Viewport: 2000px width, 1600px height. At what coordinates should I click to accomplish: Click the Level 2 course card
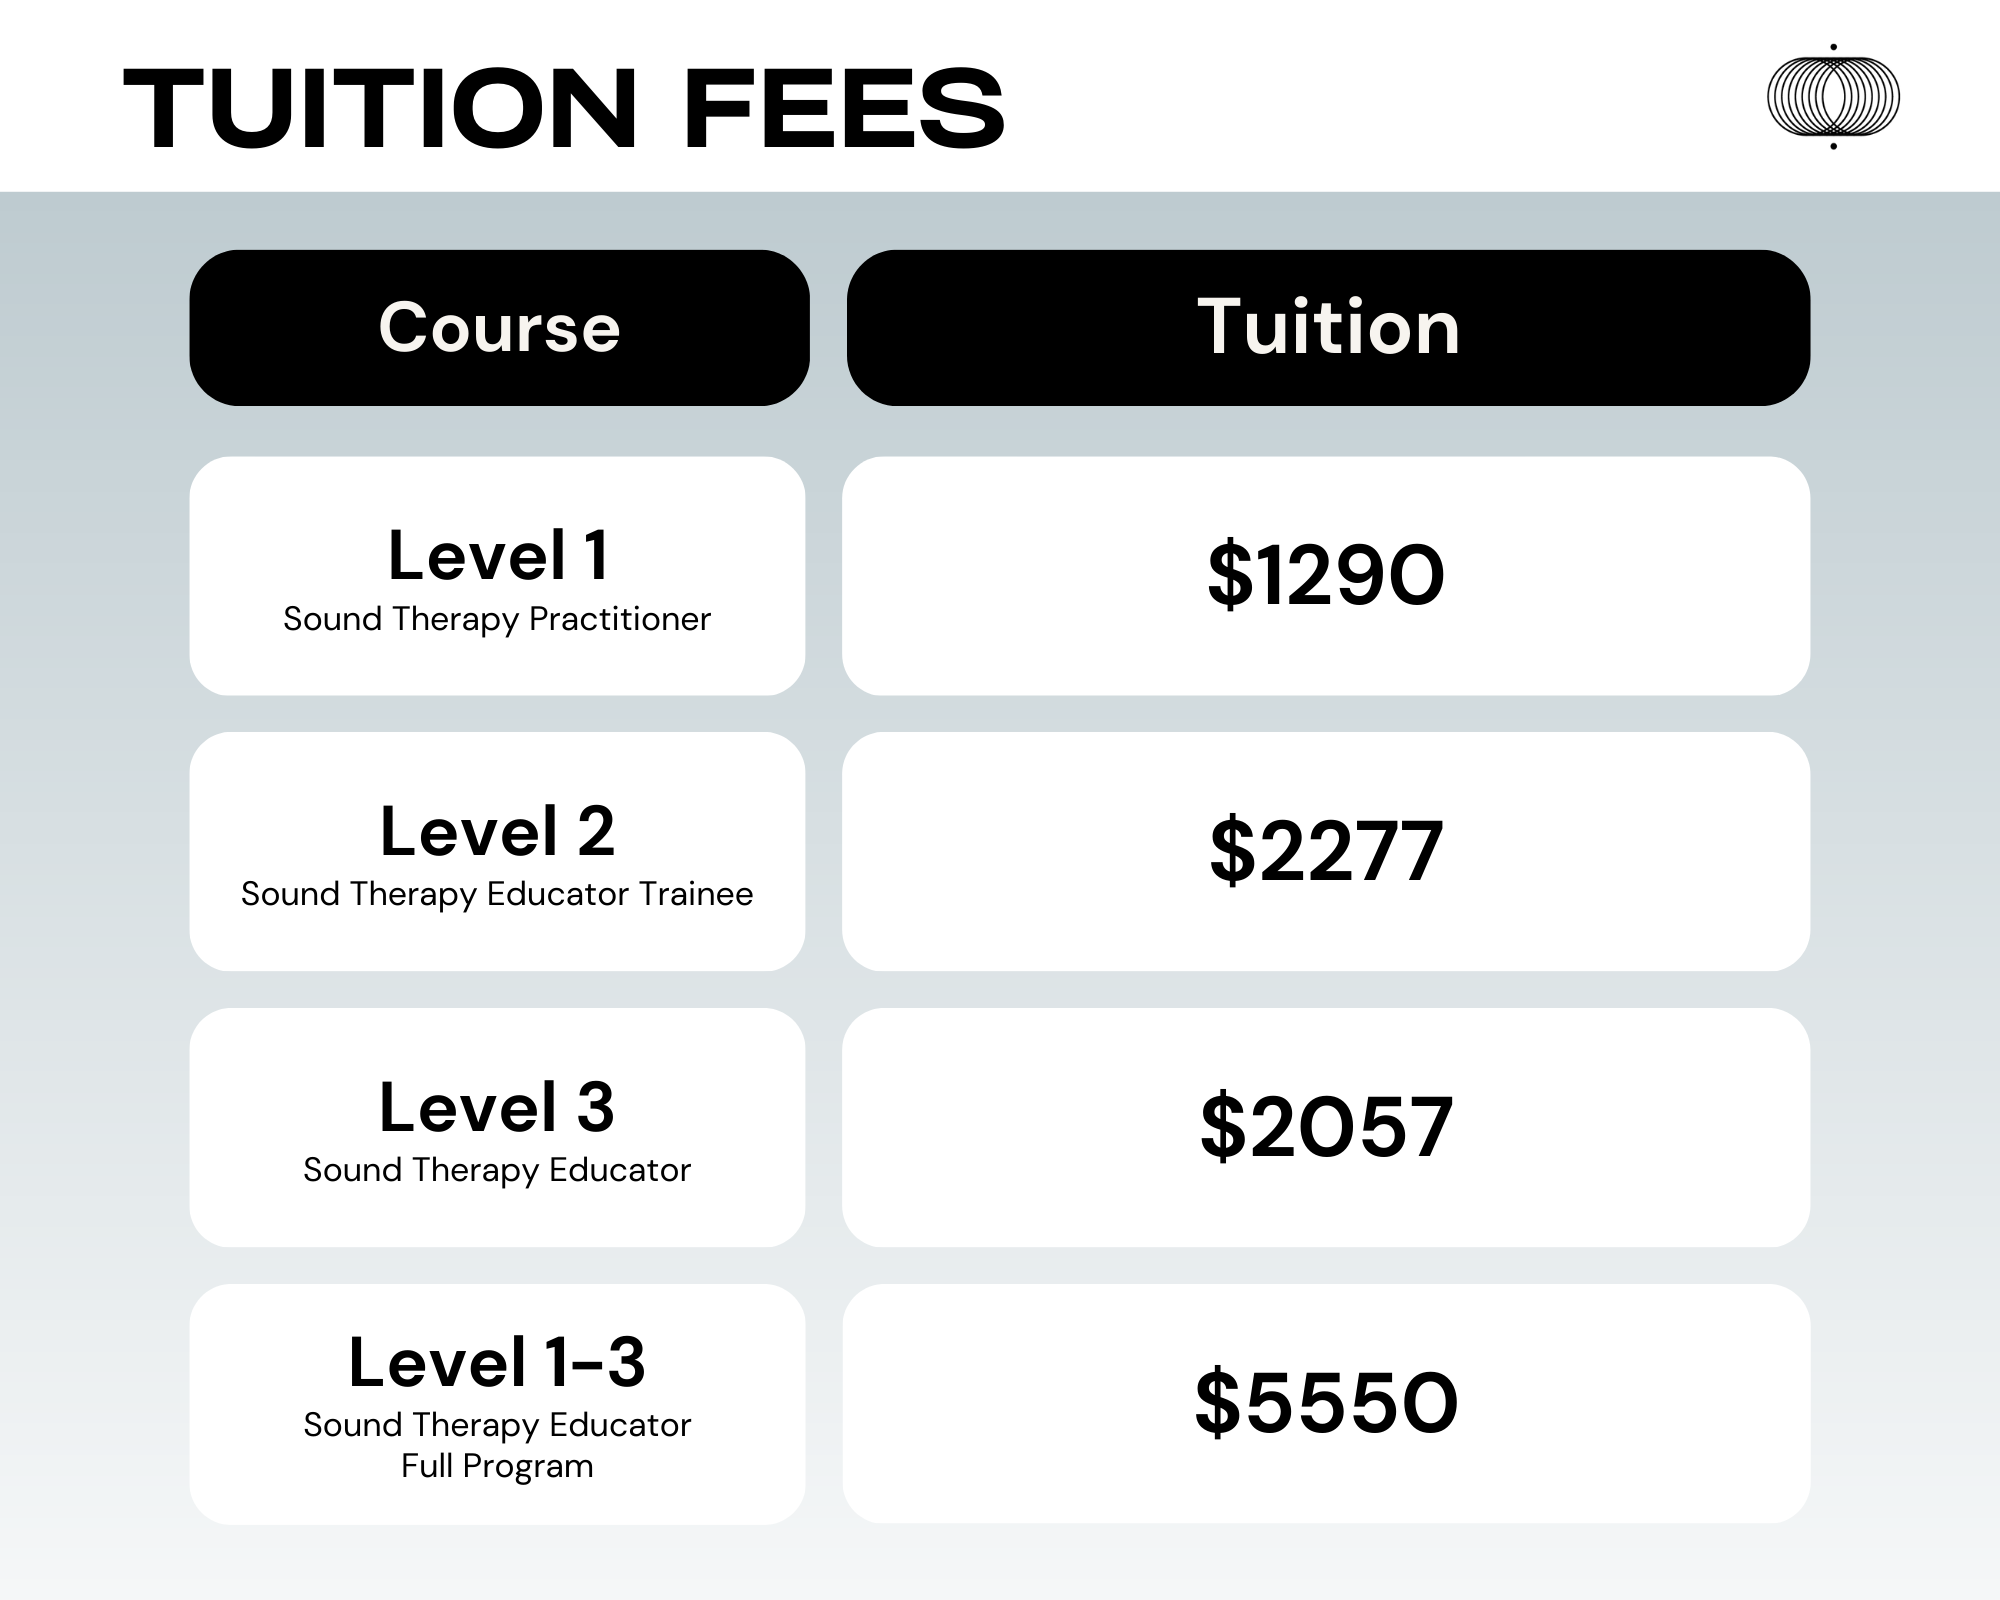point(497,851)
